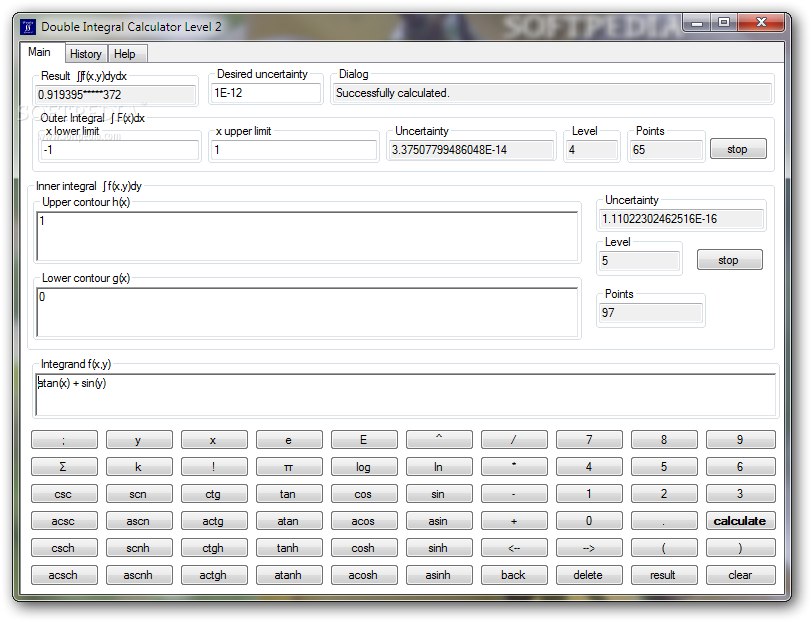Insert the Σ summation symbol

tap(64, 467)
